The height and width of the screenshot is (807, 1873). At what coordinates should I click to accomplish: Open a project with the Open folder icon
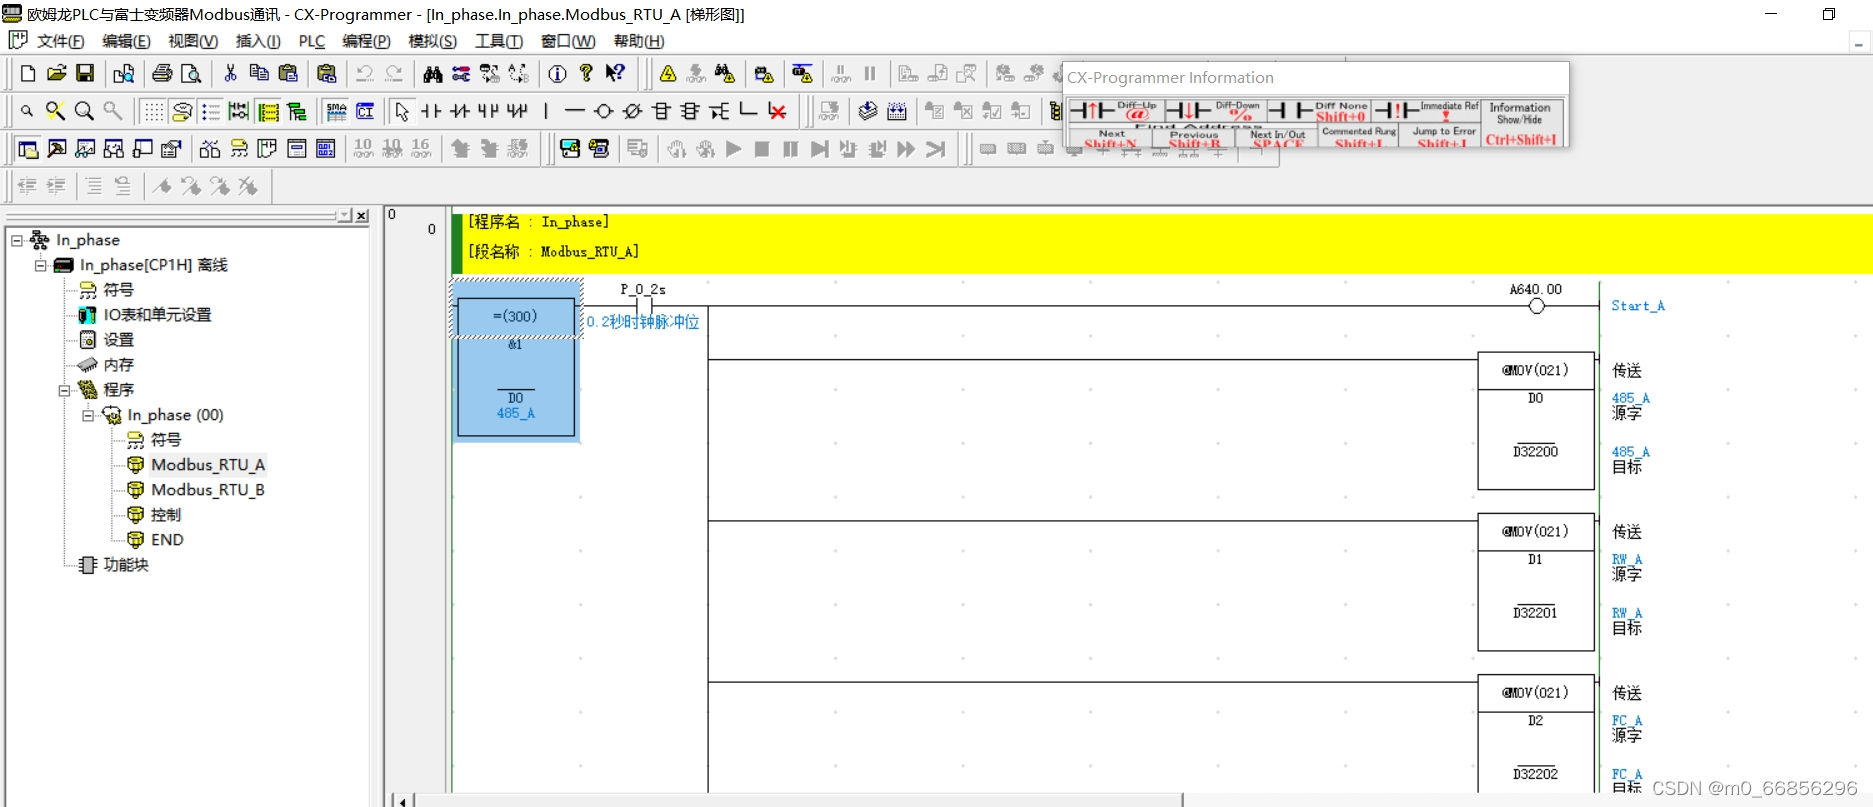click(x=57, y=73)
